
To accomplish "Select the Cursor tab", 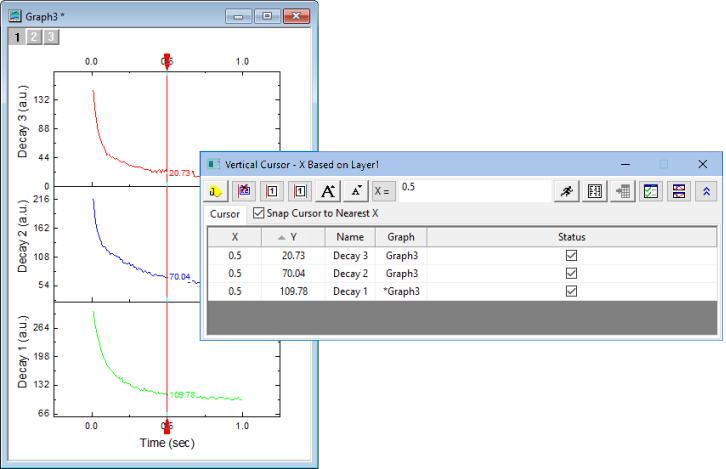I will click(224, 214).
